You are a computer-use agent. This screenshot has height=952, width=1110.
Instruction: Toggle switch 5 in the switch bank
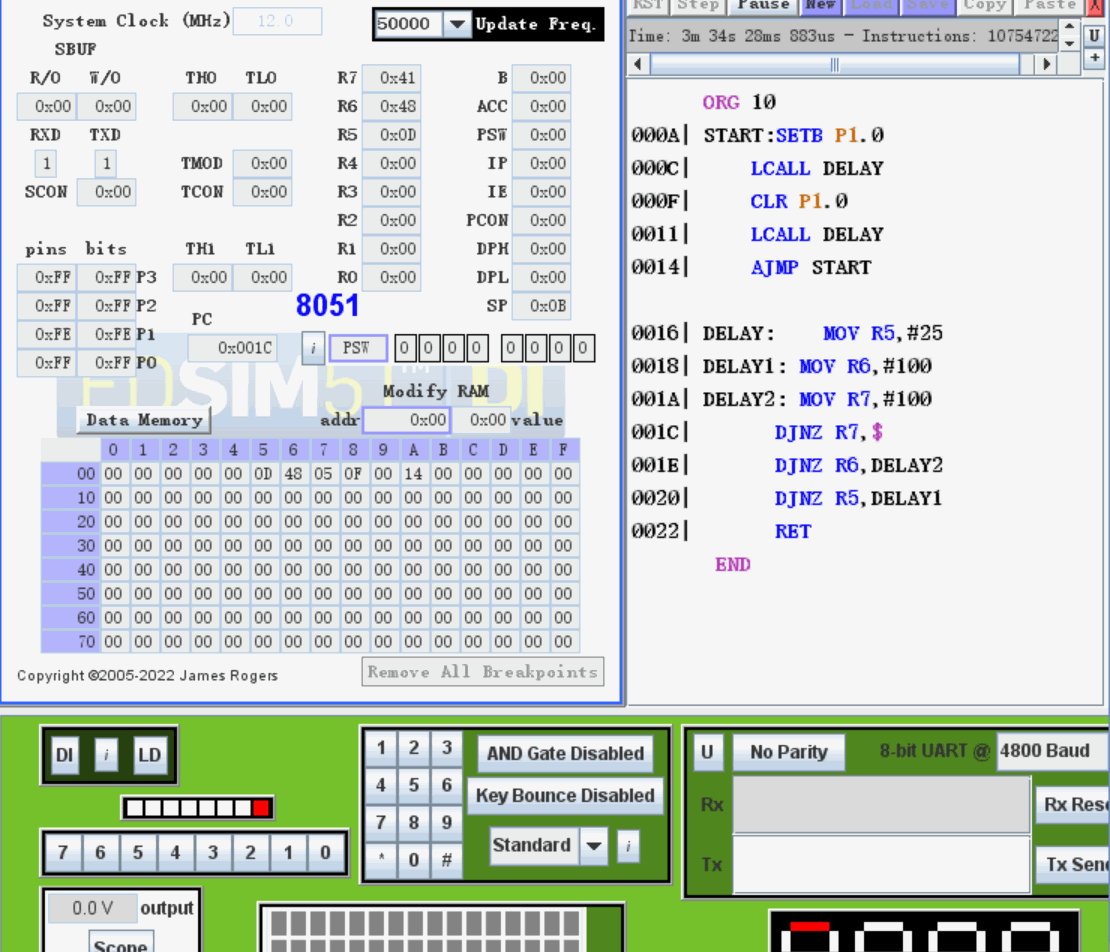pos(137,853)
